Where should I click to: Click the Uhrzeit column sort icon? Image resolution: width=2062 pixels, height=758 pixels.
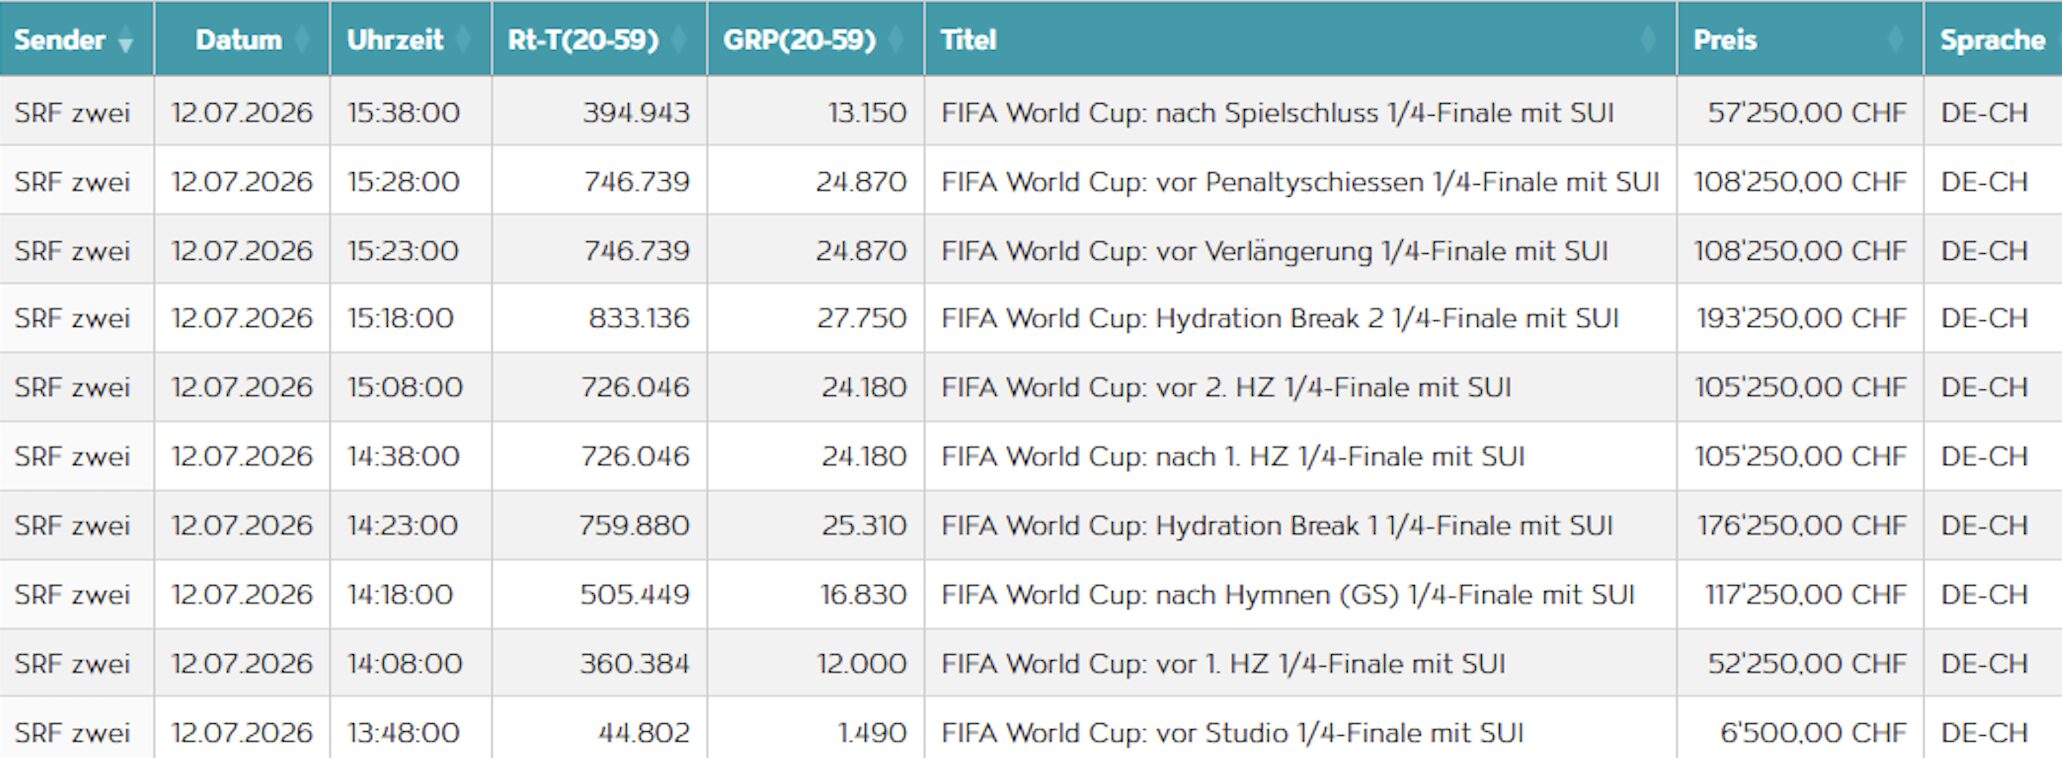coord(463,40)
